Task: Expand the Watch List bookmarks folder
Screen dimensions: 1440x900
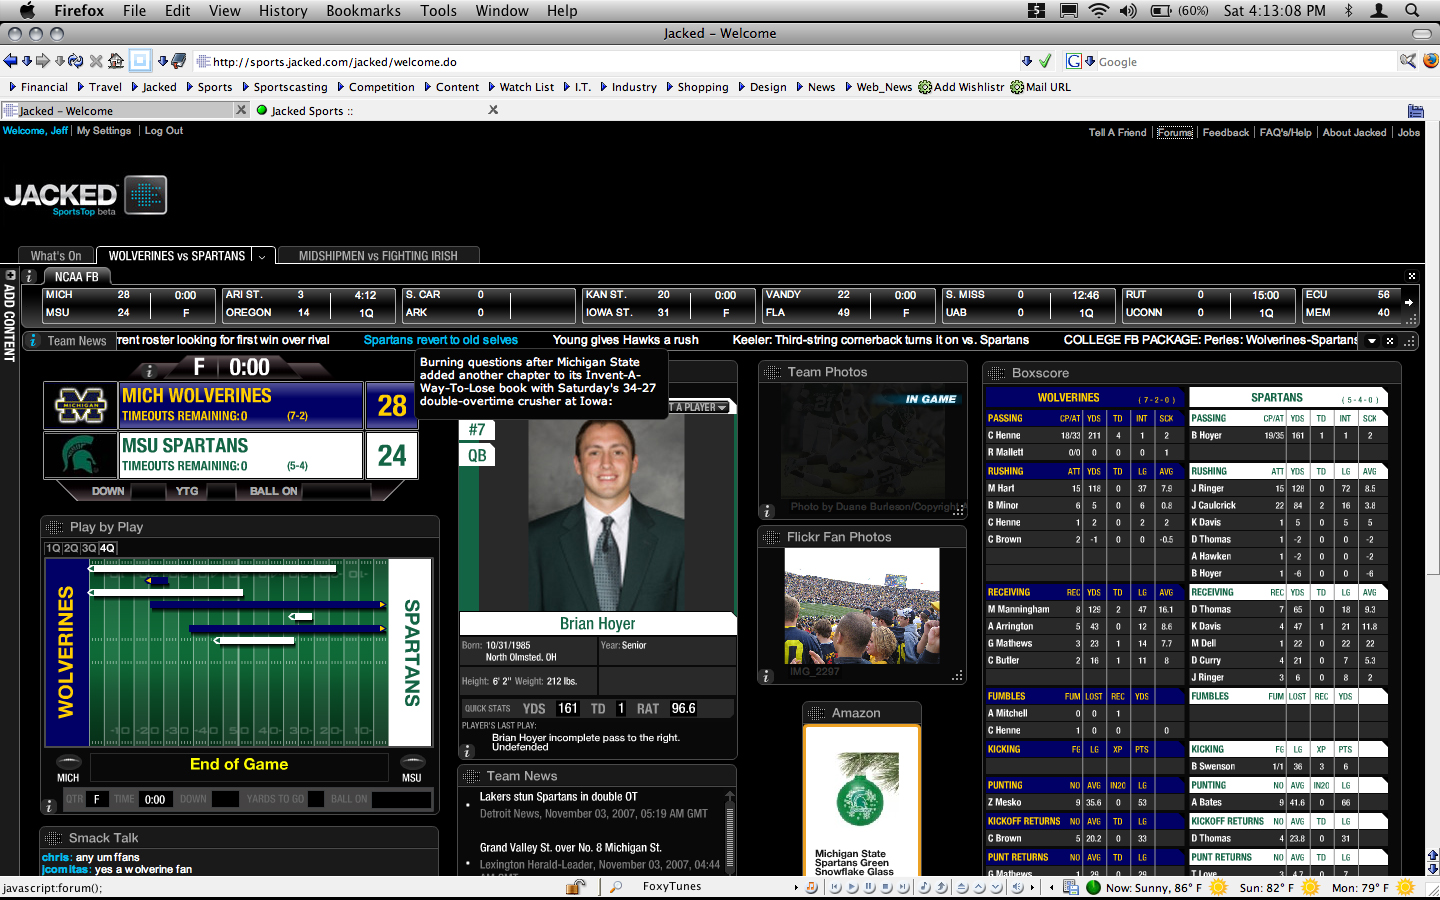Action: click(521, 87)
